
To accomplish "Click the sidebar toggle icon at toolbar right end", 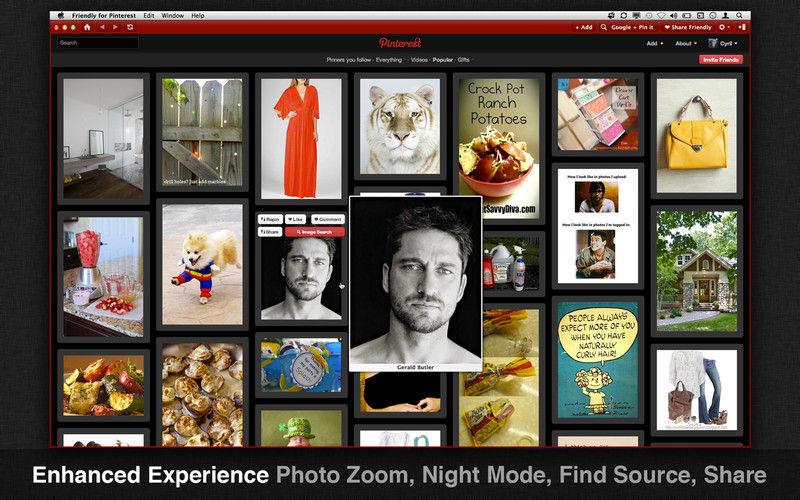I will 742,27.
